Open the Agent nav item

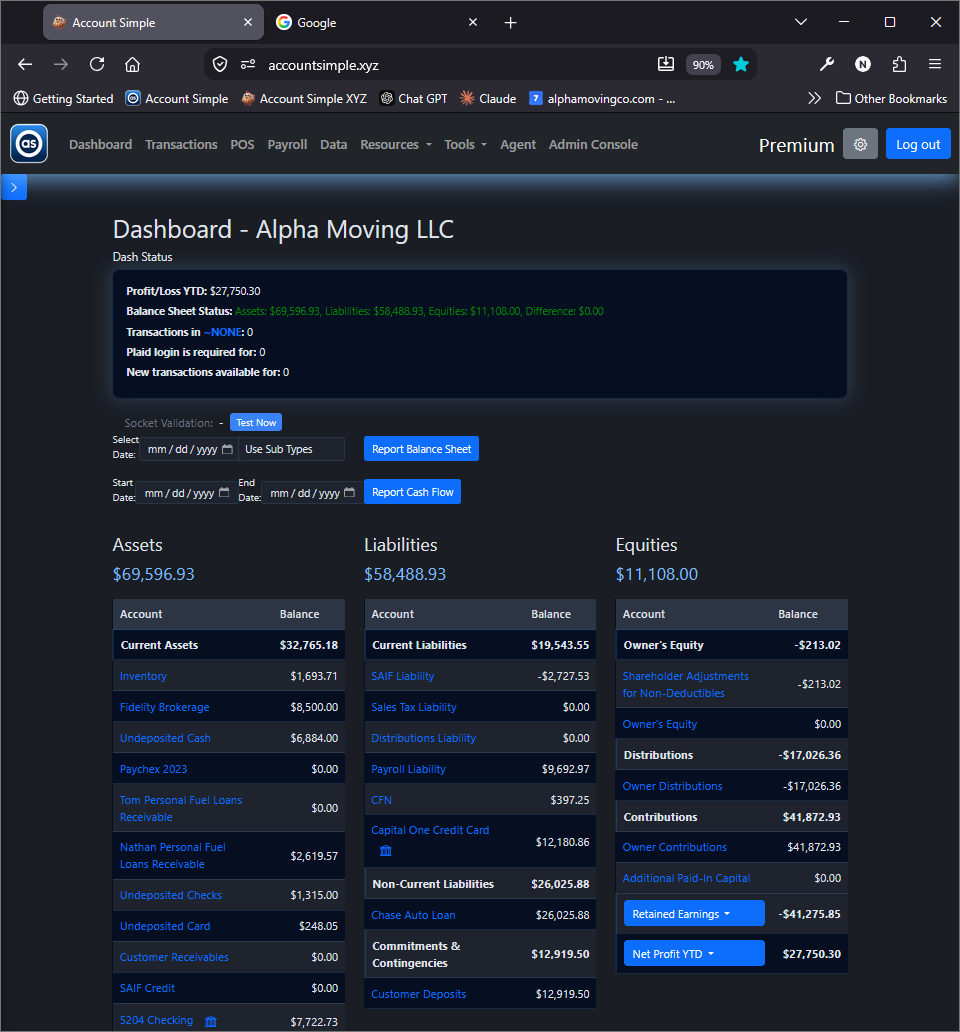click(518, 145)
